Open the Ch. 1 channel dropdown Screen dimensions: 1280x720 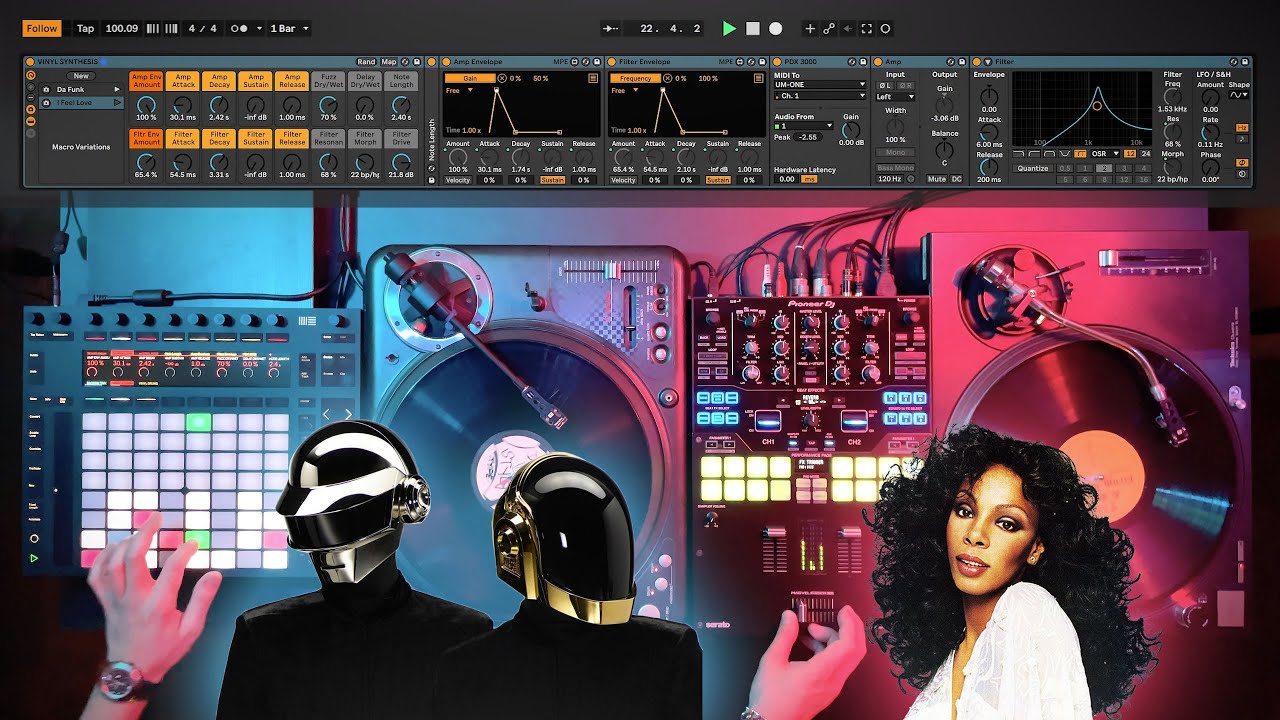[820, 96]
